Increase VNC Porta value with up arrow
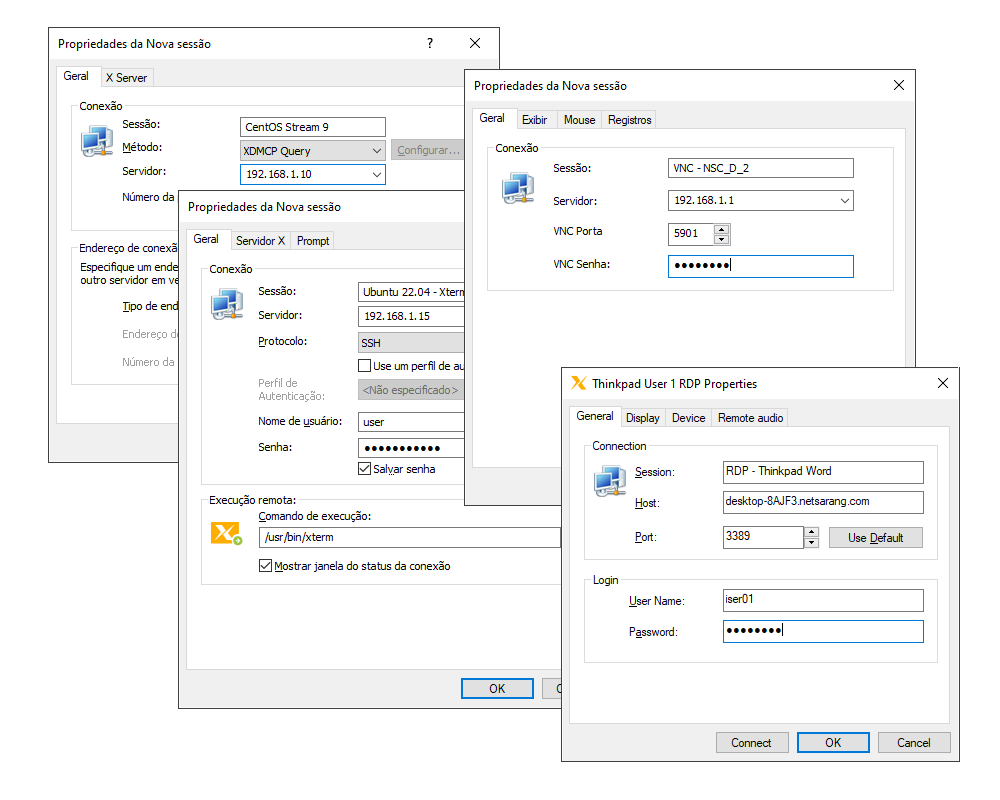 (x=721, y=229)
